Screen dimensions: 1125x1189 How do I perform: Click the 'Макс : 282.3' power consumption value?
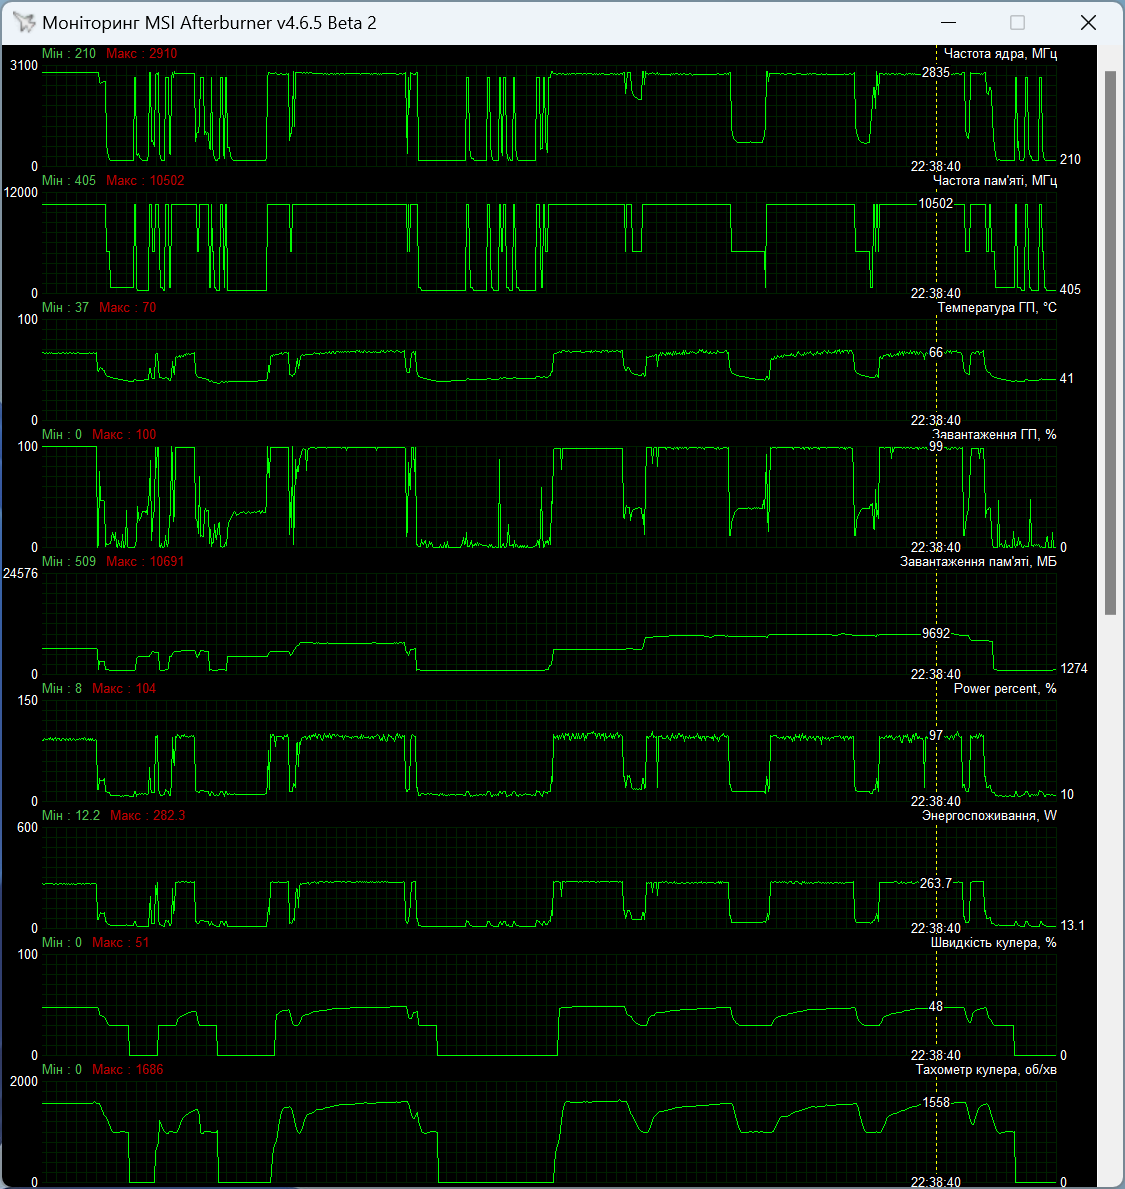(147, 816)
